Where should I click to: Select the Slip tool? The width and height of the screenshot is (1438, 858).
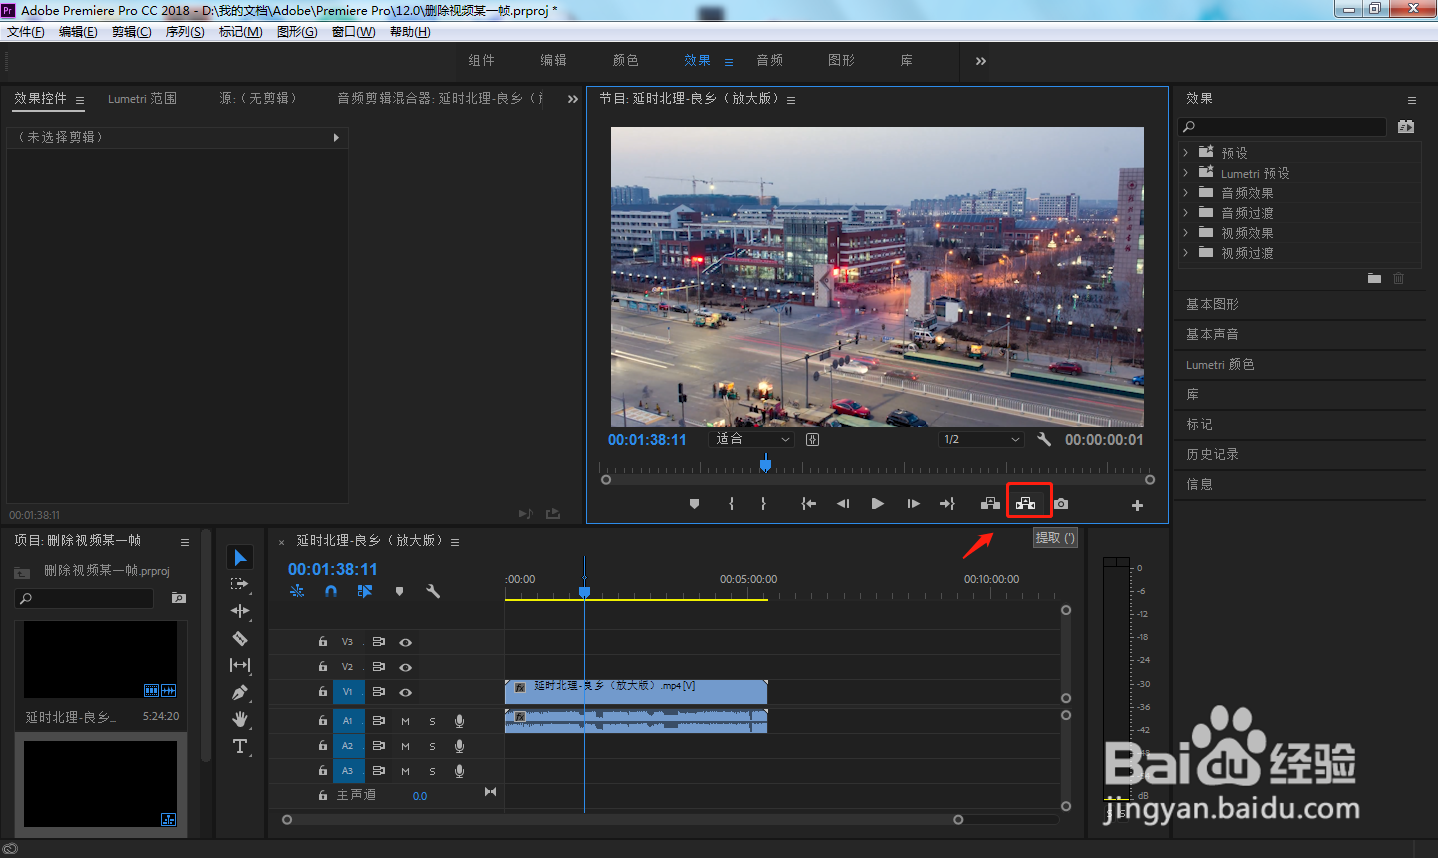[240, 665]
